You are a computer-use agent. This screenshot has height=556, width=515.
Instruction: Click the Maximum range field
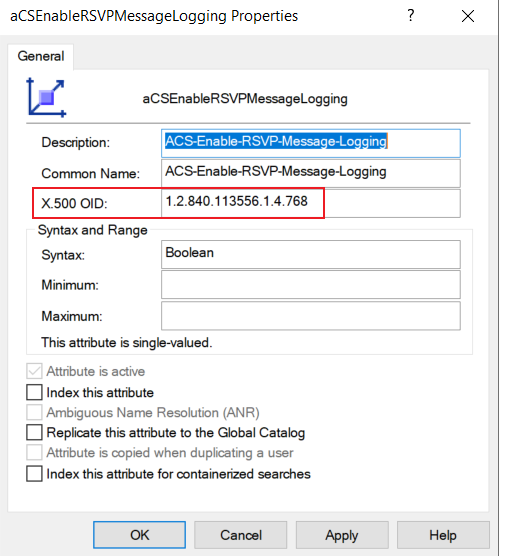coord(311,316)
